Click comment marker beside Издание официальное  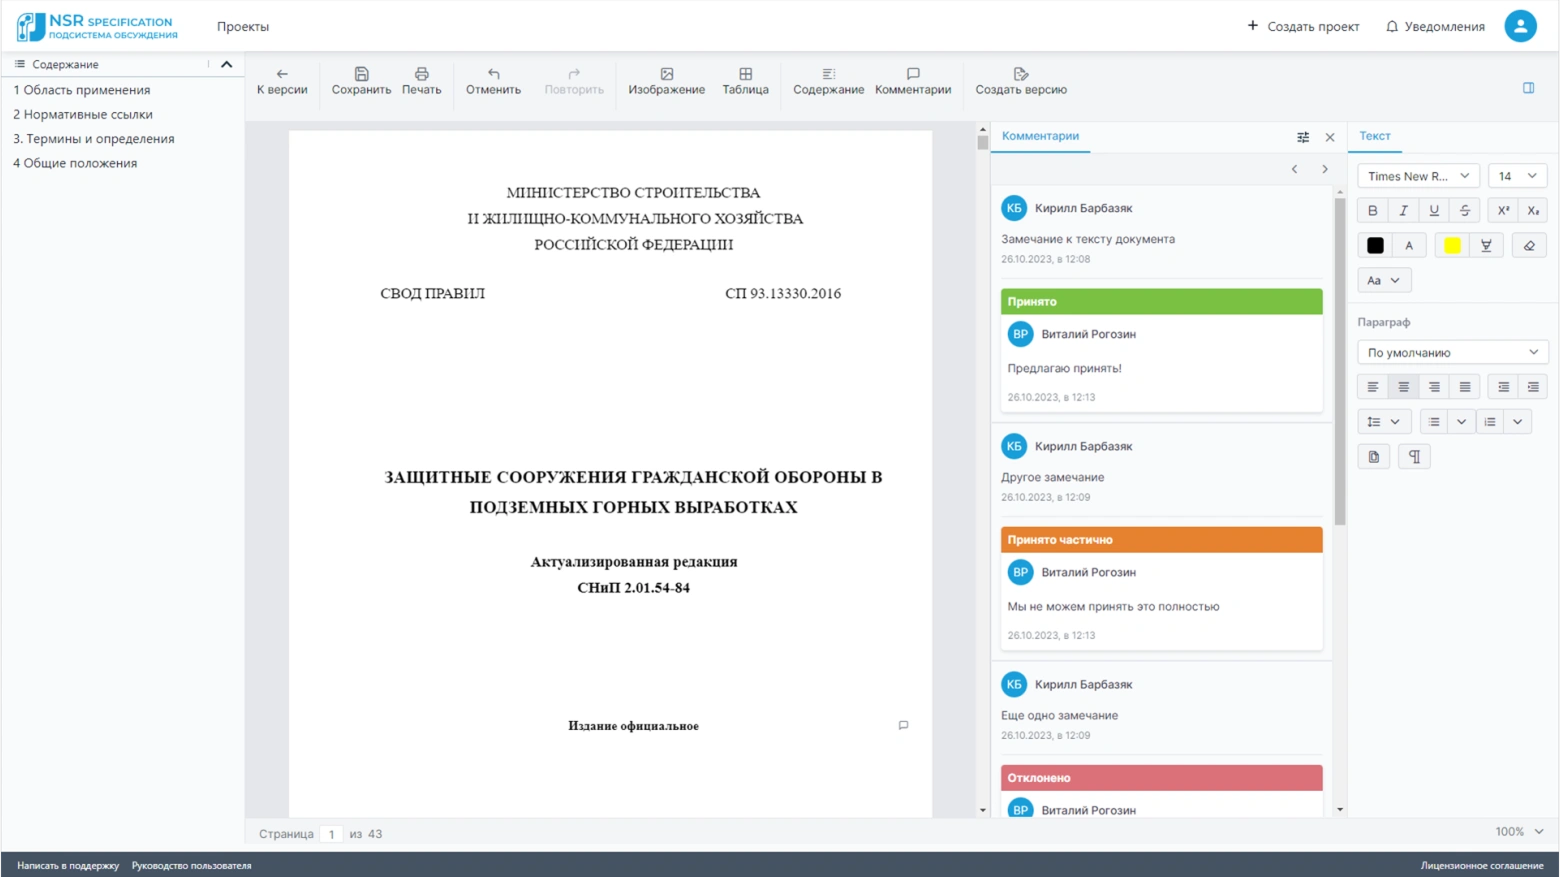[x=903, y=725]
